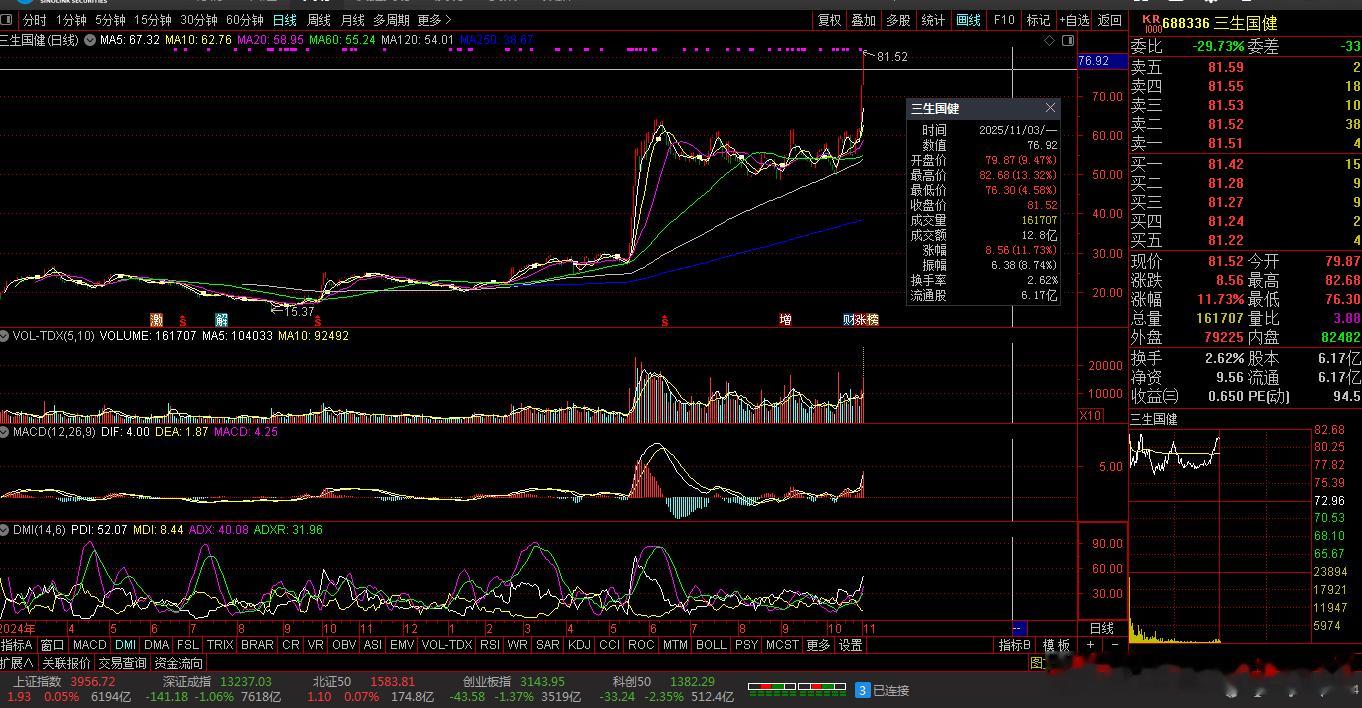
Task: Click the 解 event marker under chart
Action: point(221,320)
